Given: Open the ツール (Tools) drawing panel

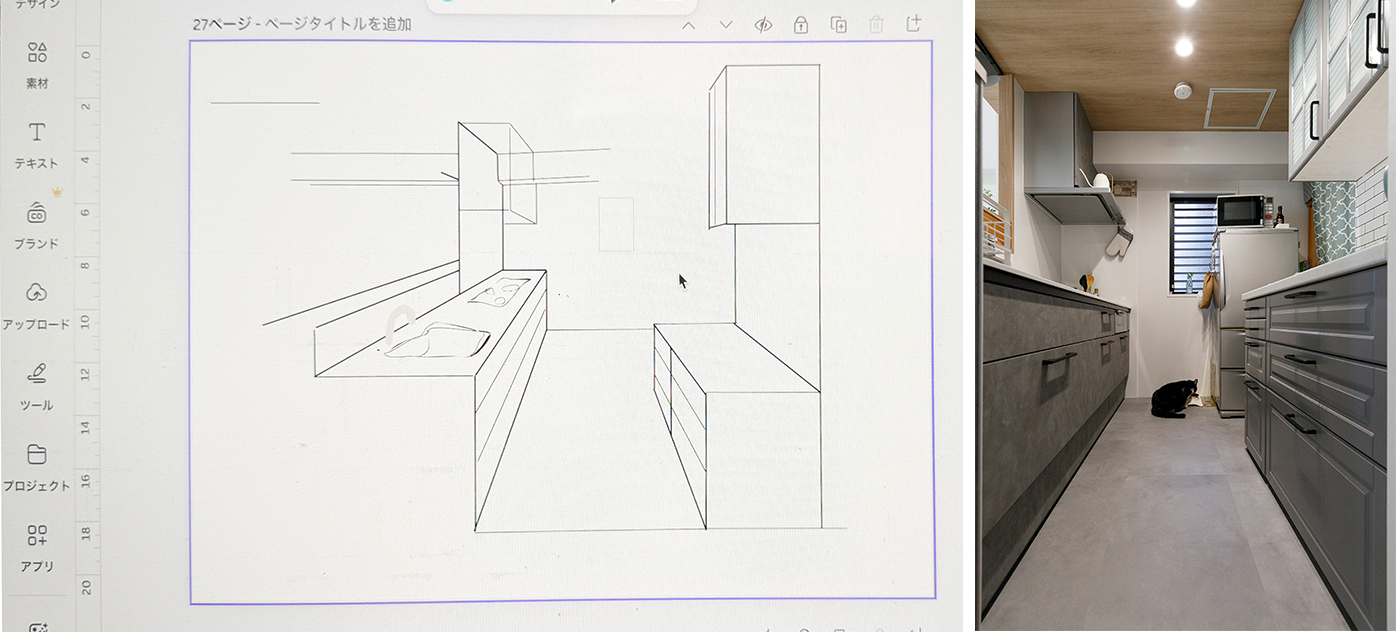Looking at the screenshot, I should pos(37,385).
